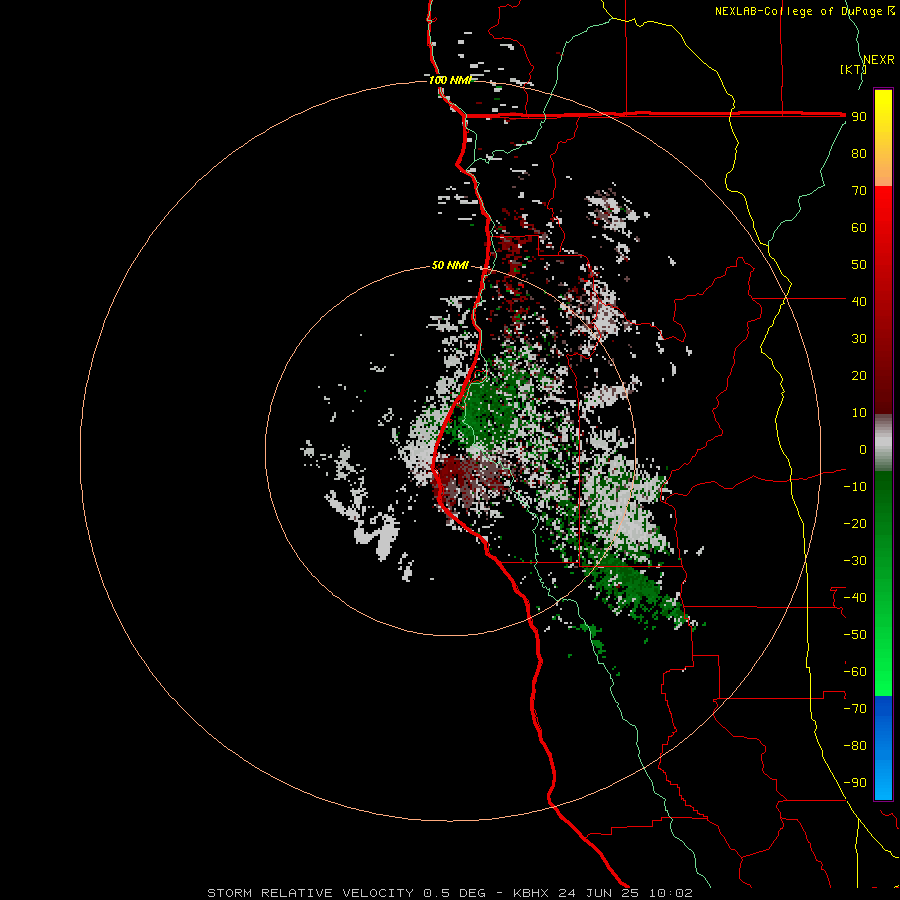The image size is (900, 900).
Task: Click the 20 value on the velocity scale
Action: (859, 375)
